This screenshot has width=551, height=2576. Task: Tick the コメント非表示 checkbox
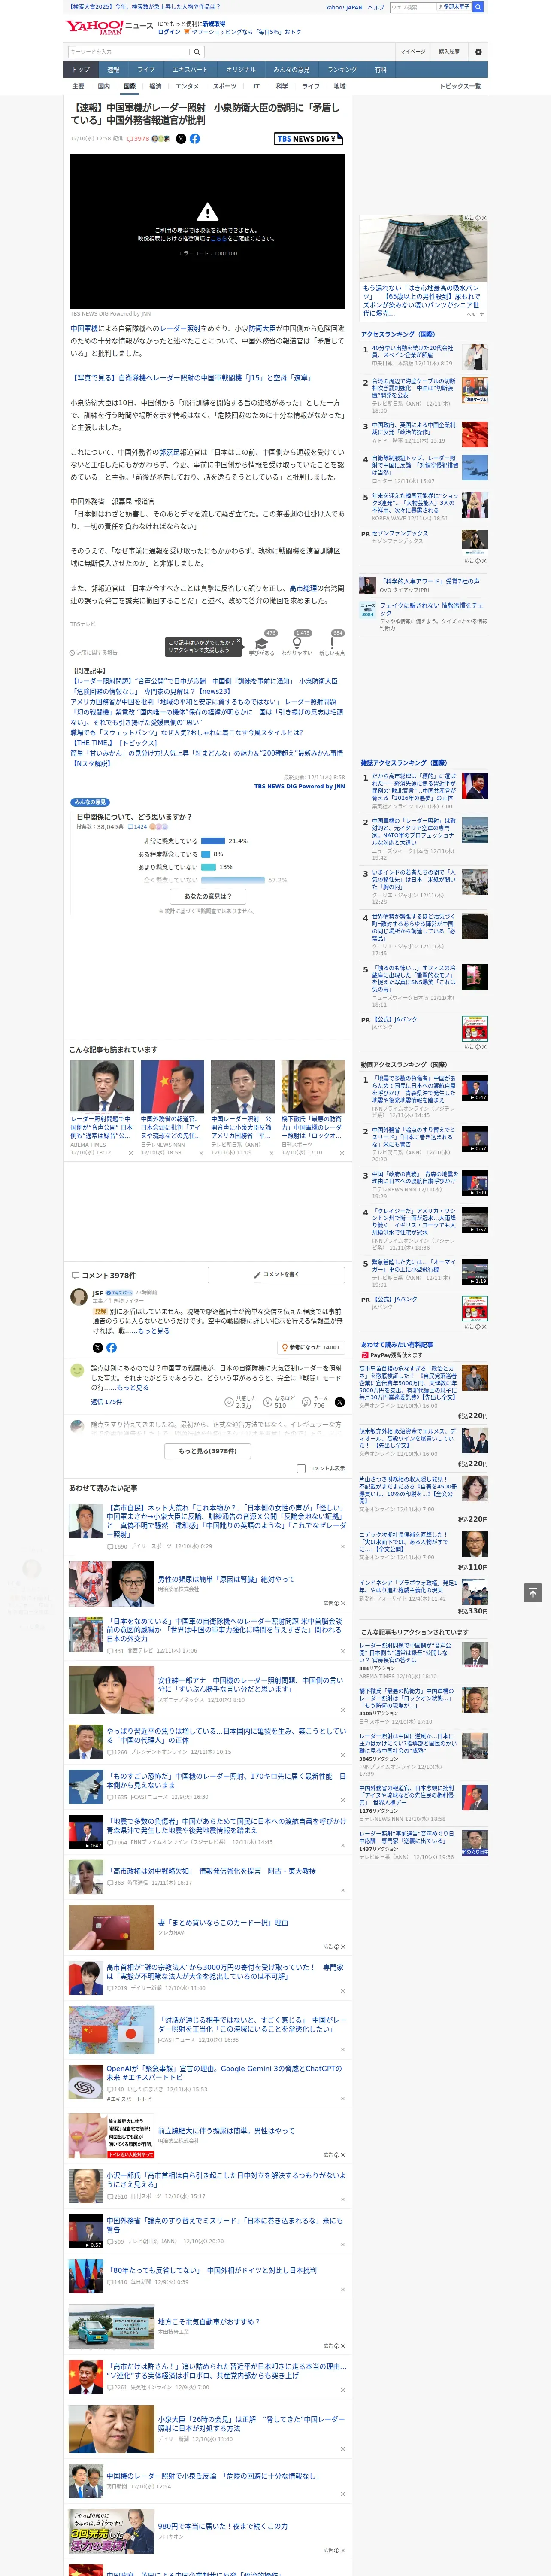point(301,1469)
